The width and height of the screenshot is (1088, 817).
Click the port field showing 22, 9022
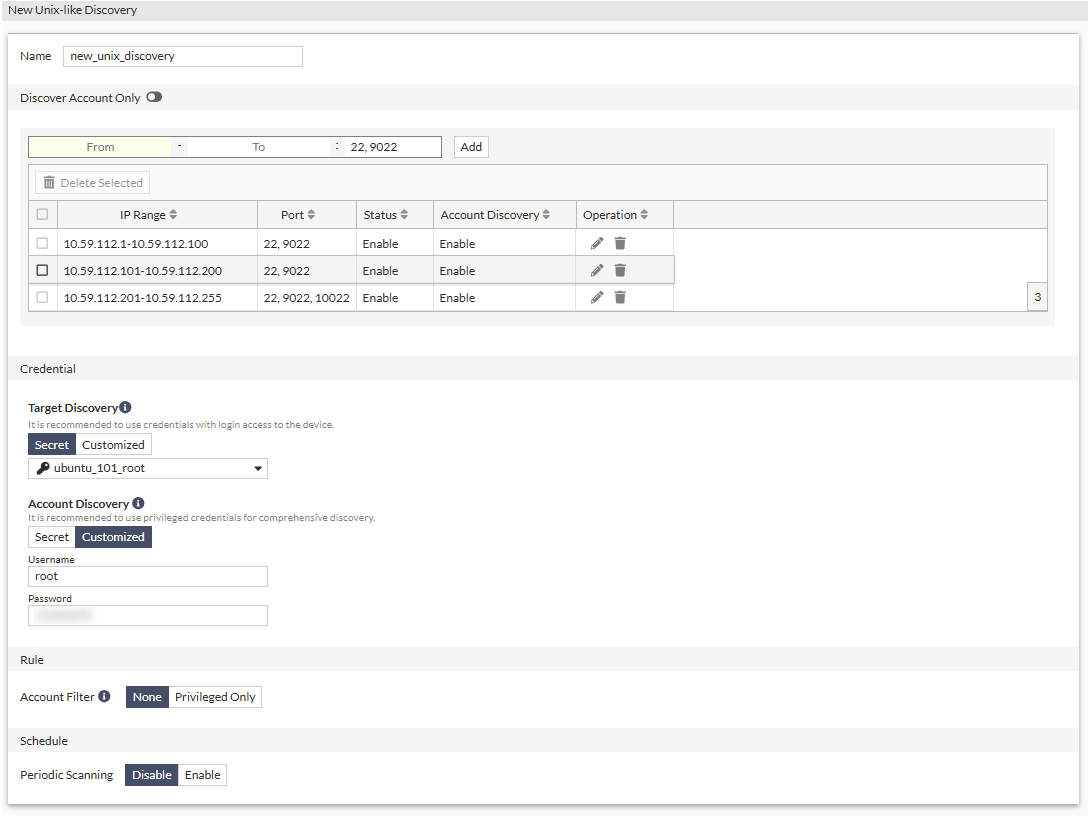tap(393, 147)
